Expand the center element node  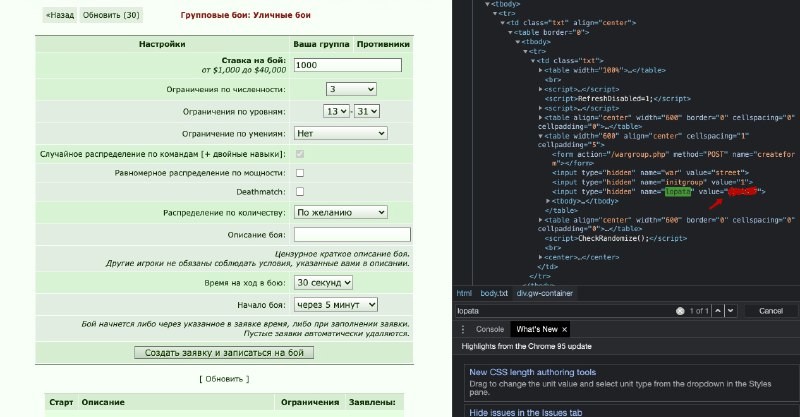(x=540, y=257)
